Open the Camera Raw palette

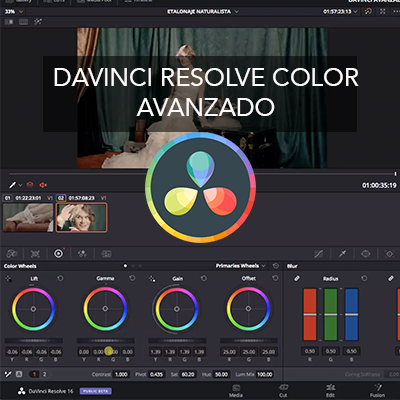pyautogui.click(x=12, y=254)
